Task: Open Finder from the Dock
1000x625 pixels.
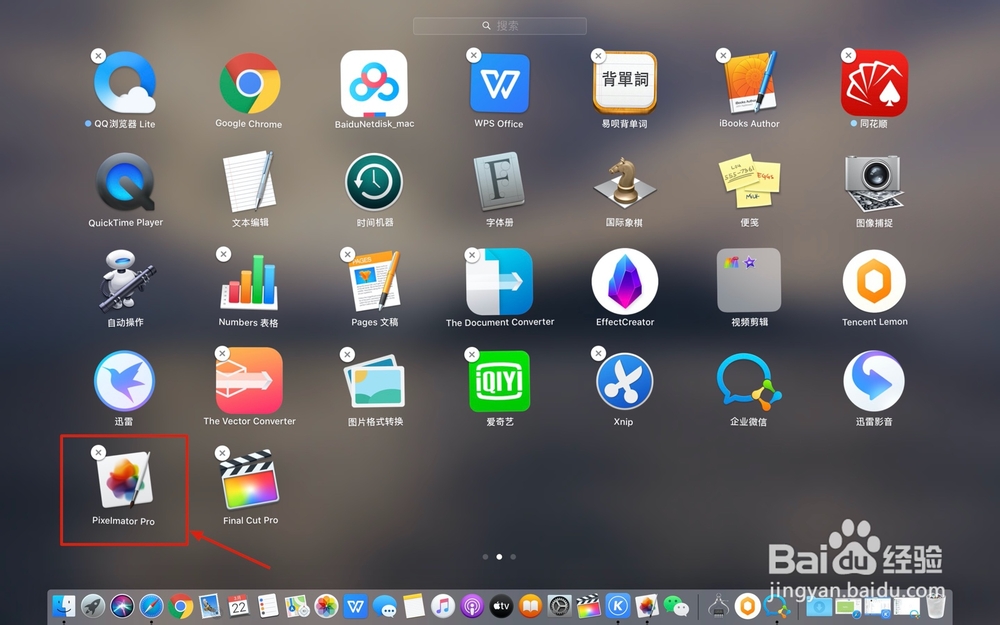Action: pyautogui.click(x=63, y=606)
